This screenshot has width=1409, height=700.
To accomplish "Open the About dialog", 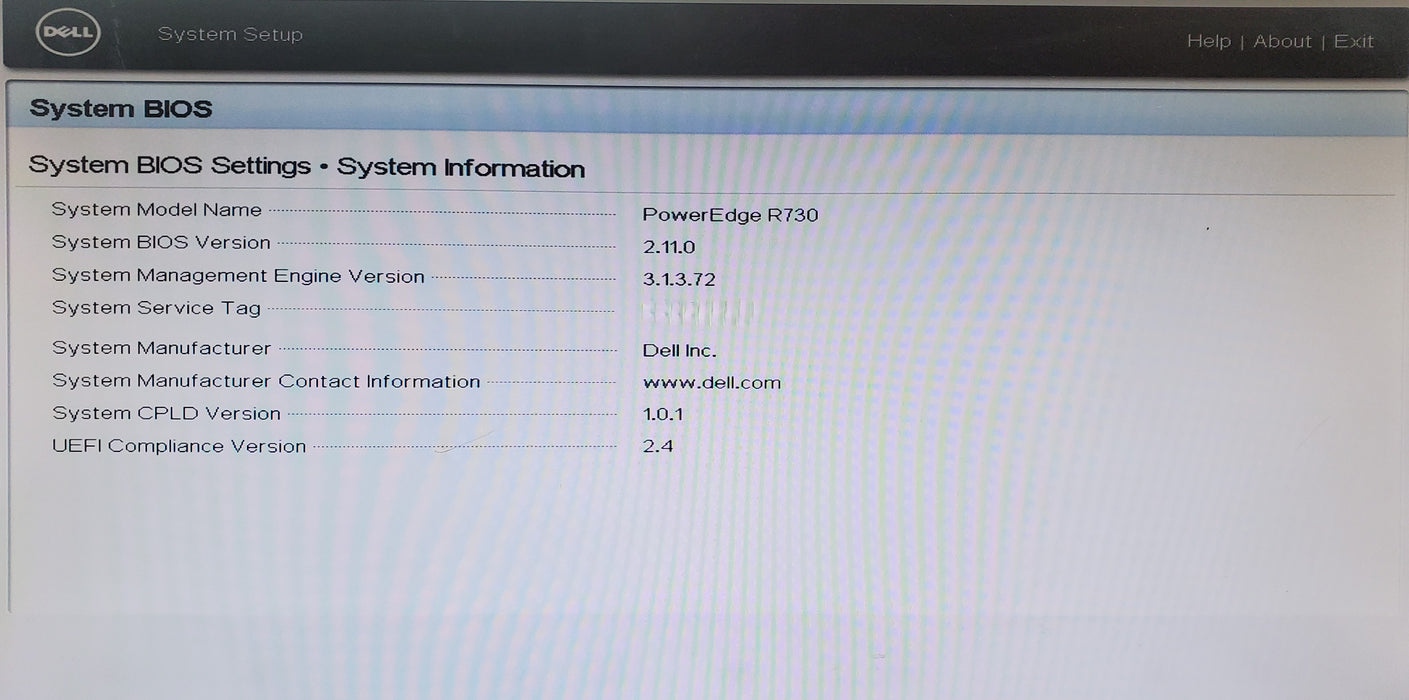I will (x=1283, y=41).
